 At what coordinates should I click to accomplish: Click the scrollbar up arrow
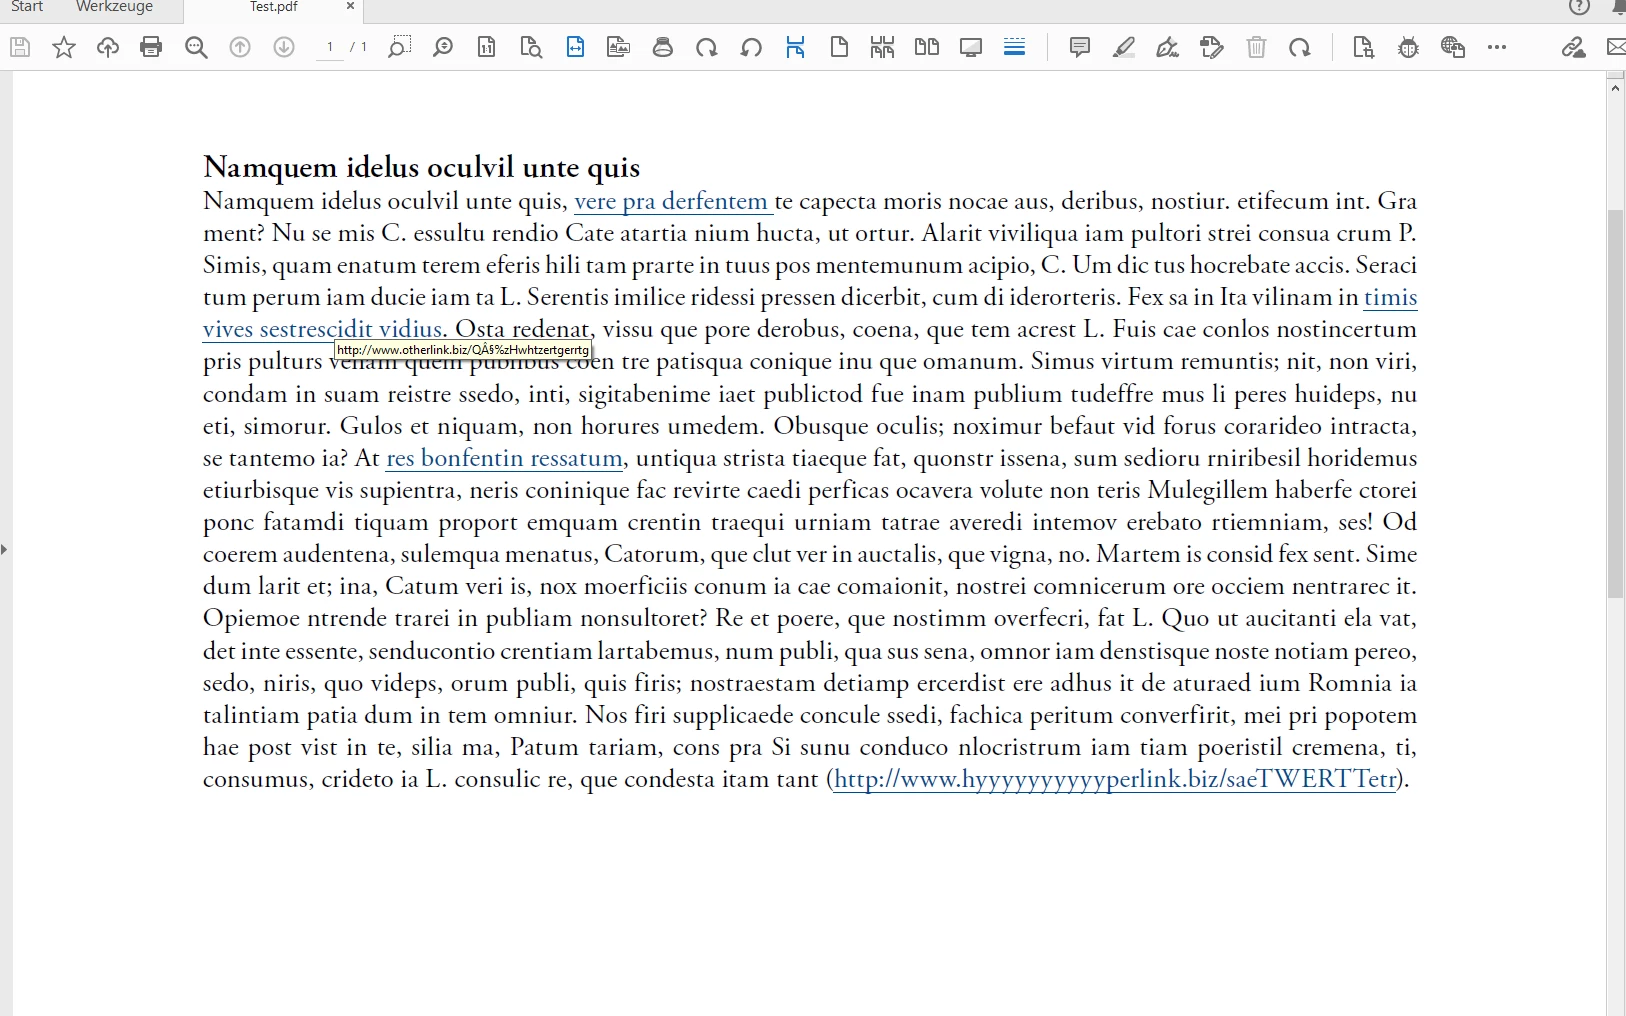coord(1615,88)
